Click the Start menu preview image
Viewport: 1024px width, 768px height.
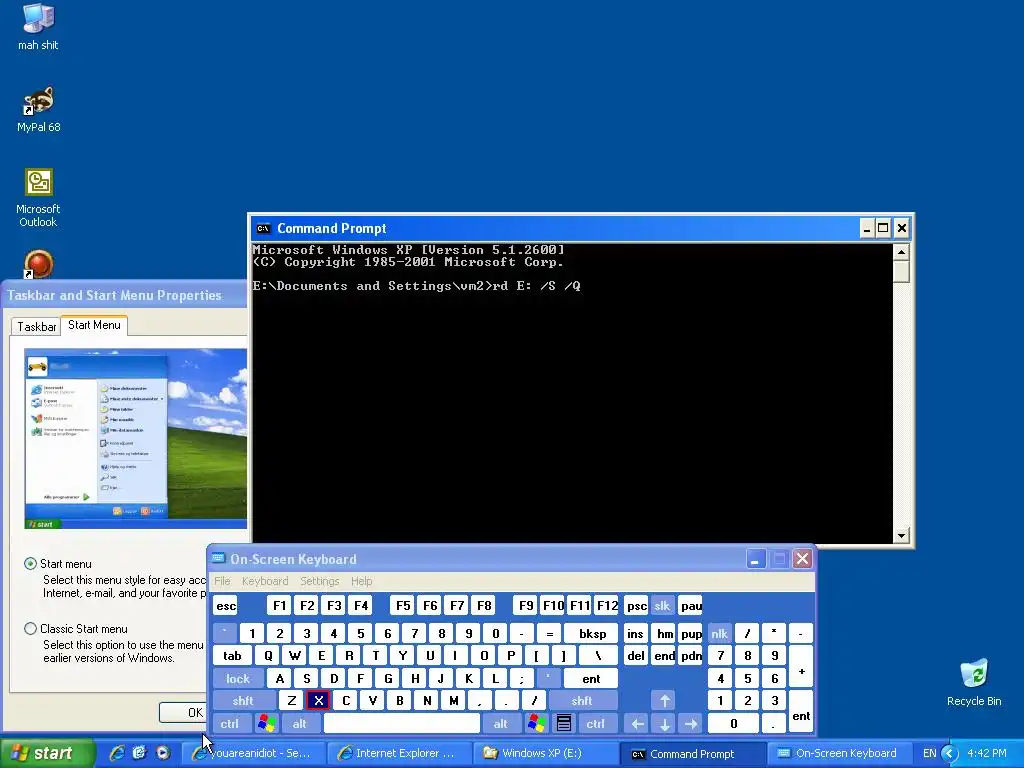(x=136, y=438)
